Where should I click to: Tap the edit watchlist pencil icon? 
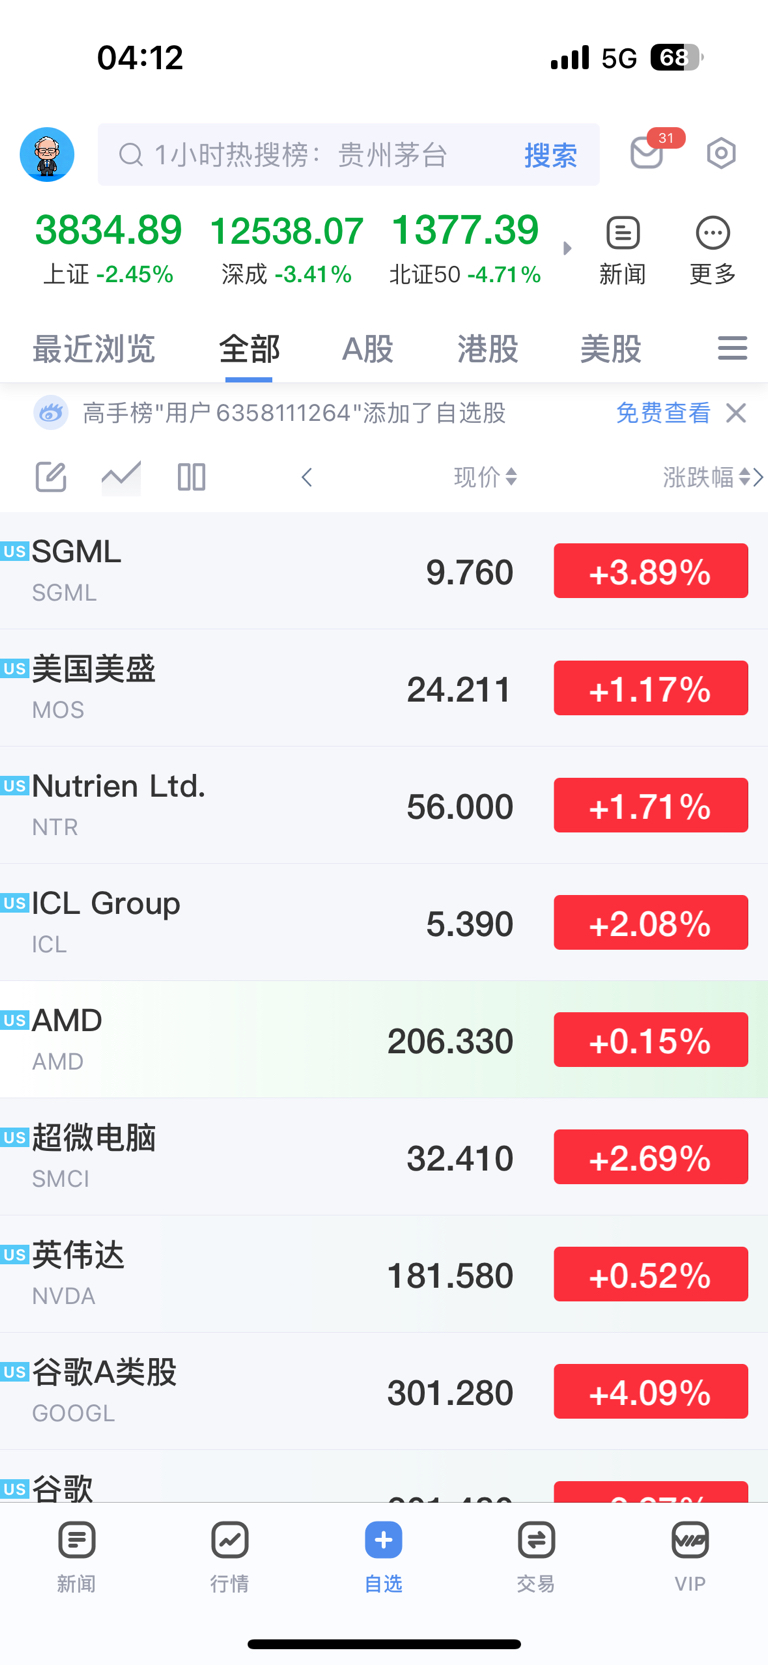coord(51,477)
